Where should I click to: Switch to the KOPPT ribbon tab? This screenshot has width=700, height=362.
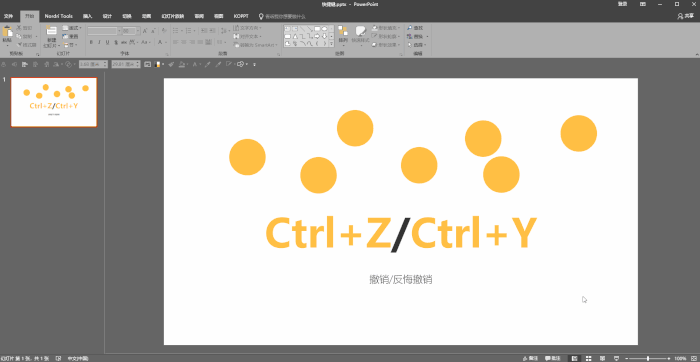[241, 16]
